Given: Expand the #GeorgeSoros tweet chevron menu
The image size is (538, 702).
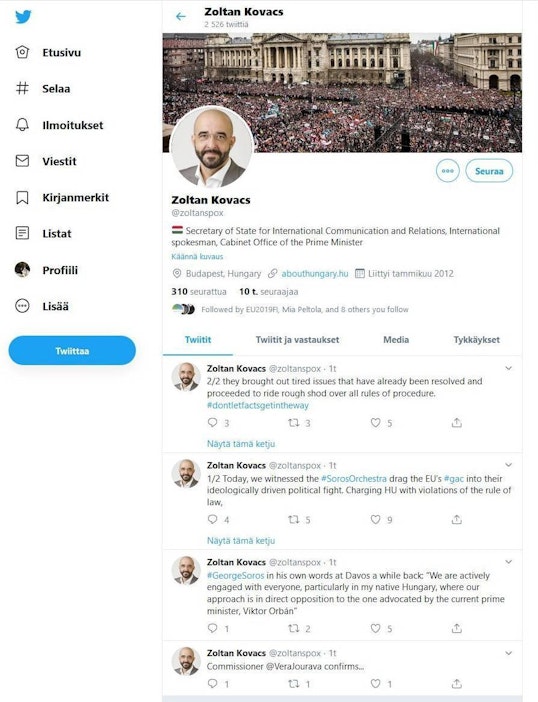Looking at the screenshot, I should pyautogui.click(x=508, y=561).
